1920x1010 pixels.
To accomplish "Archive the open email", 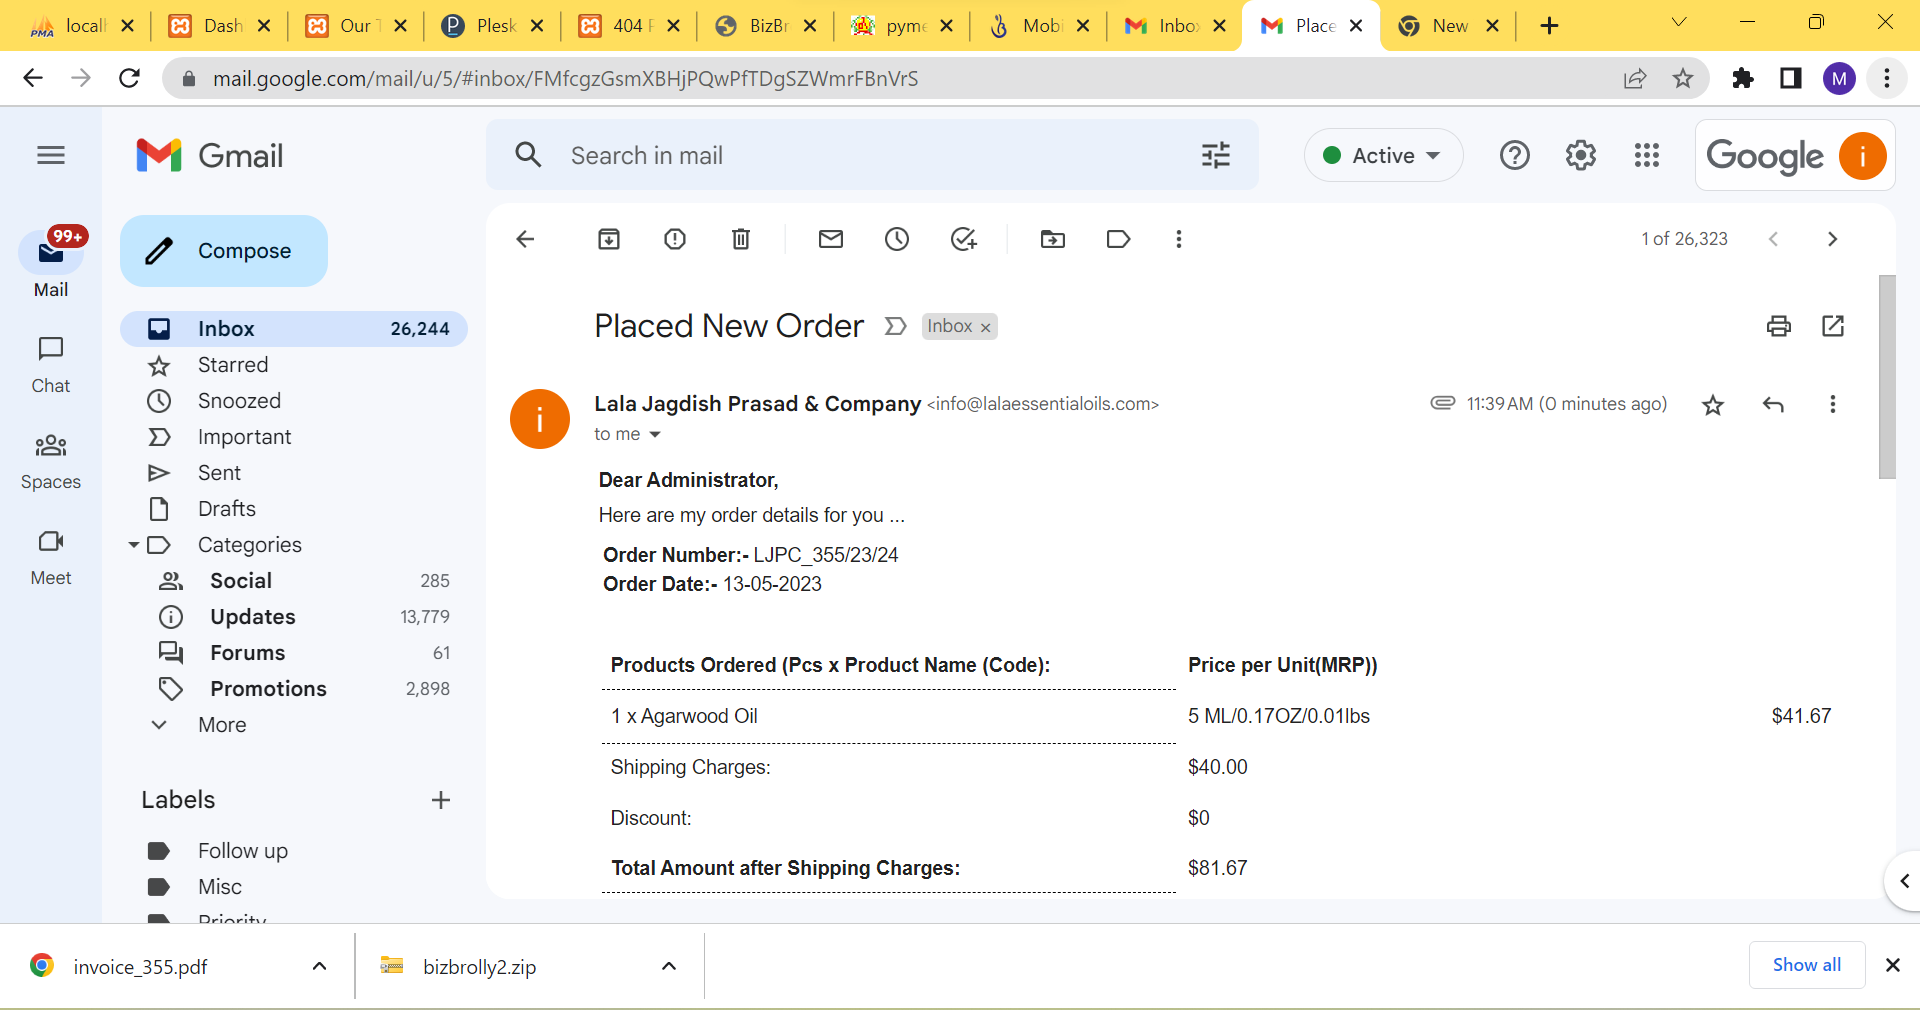I will point(609,239).
